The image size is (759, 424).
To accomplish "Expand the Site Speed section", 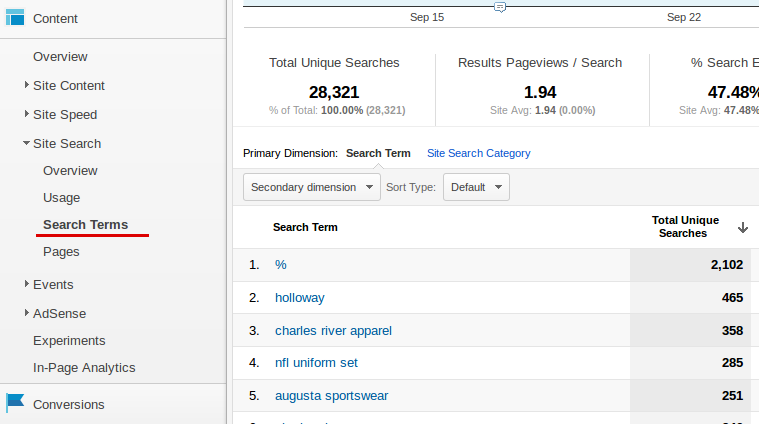I will (27, 114).
